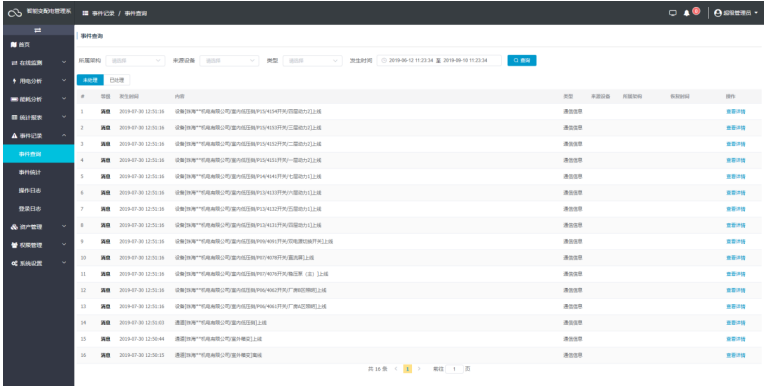This screenshot has width=765, height=386.
Task: Click the 首页 map icon in sidebar
Action: coord(14,44)
